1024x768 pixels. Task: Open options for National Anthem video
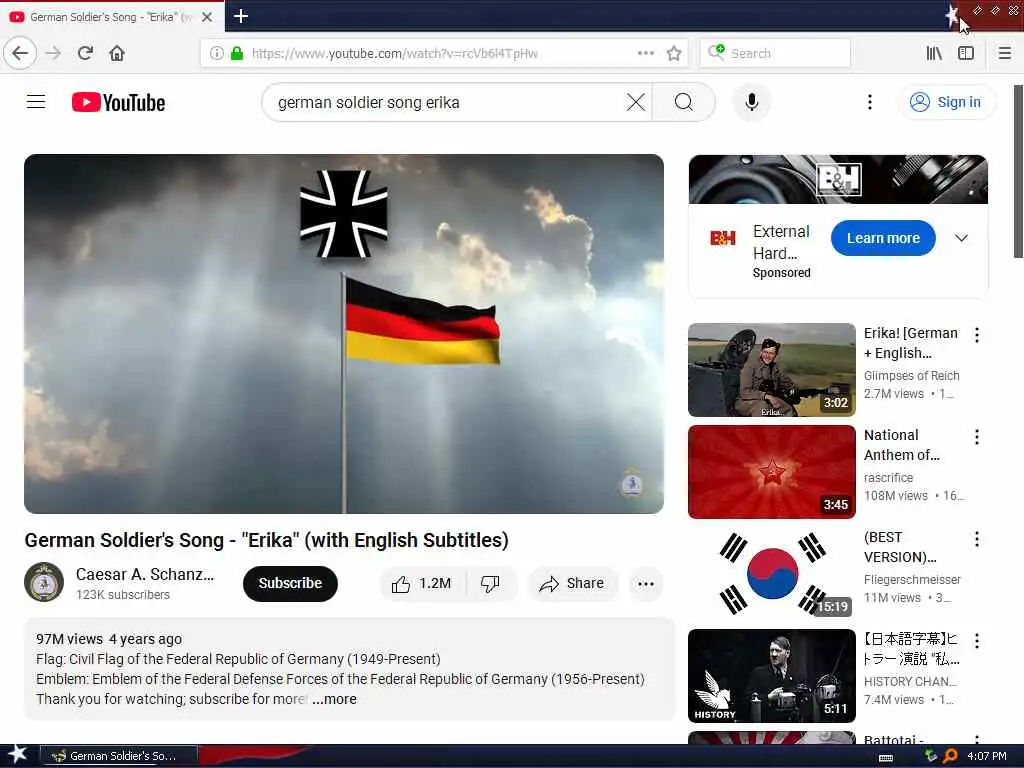pos(976,437)
